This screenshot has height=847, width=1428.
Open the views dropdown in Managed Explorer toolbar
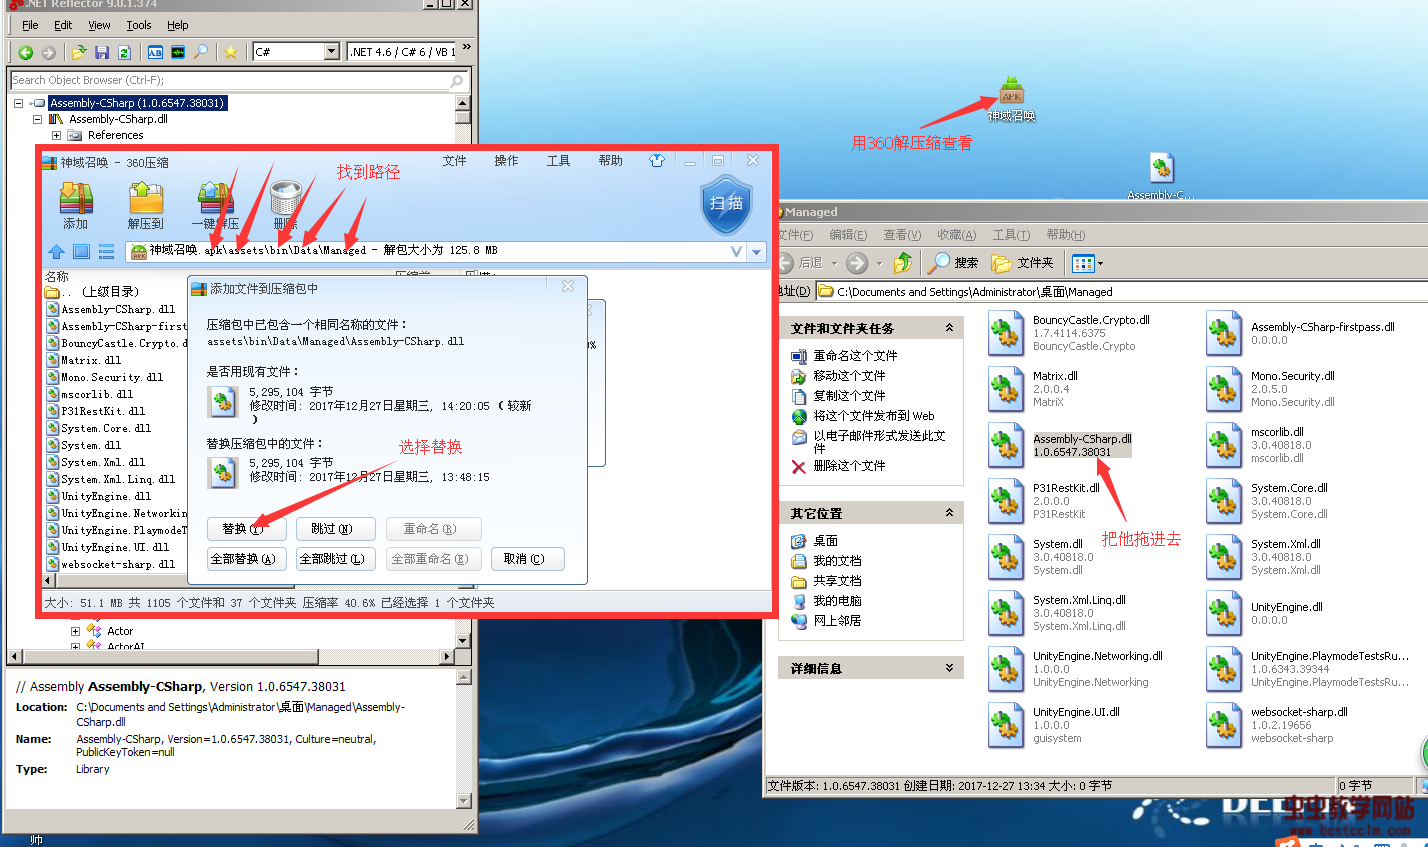(x=1100, y=263)
